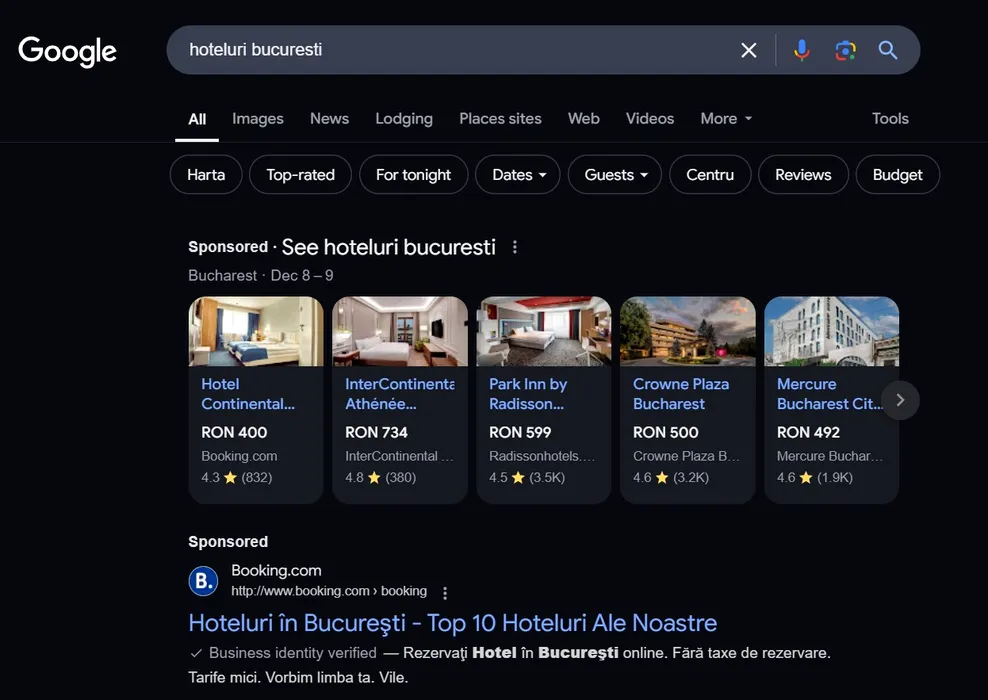Viewport: 988px width, 700px height.
Task: Open the Places sites tab
Action: pos(500,118)
